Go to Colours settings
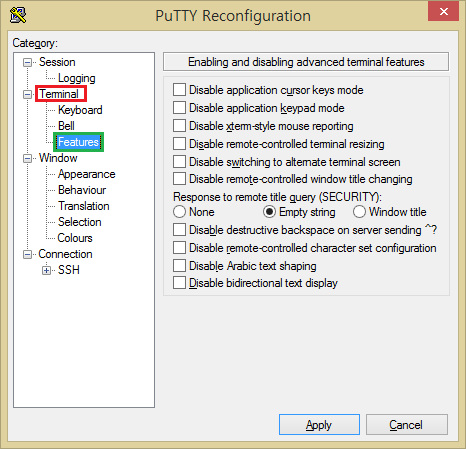This screenshot has height=449, width=466. click(x=75, y=238)
